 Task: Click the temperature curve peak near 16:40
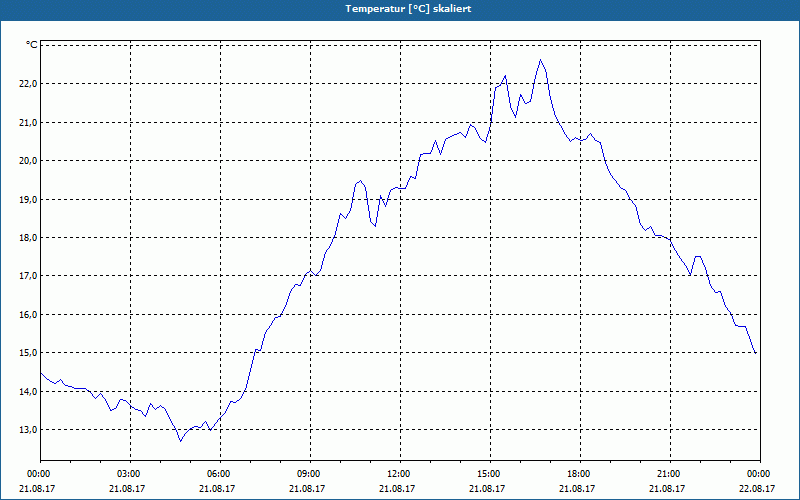click(x=541, y=60)
